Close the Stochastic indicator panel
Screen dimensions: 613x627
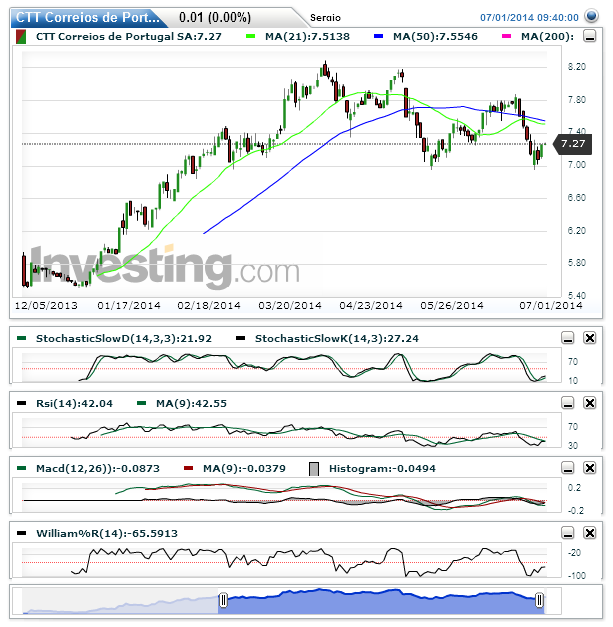pyautogui.click(x=589, y=338)
